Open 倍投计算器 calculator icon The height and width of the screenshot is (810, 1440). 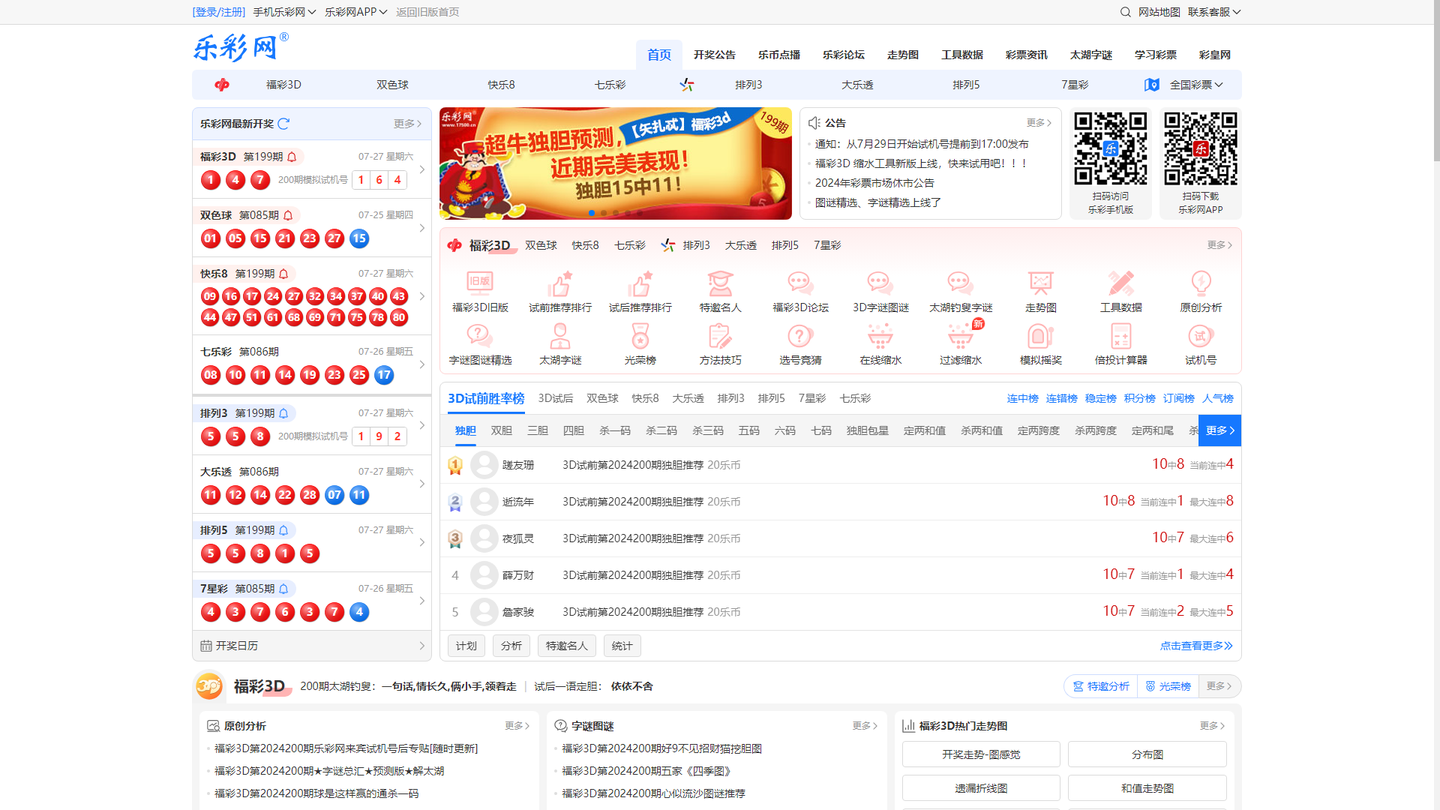(x=1120, y=336)
